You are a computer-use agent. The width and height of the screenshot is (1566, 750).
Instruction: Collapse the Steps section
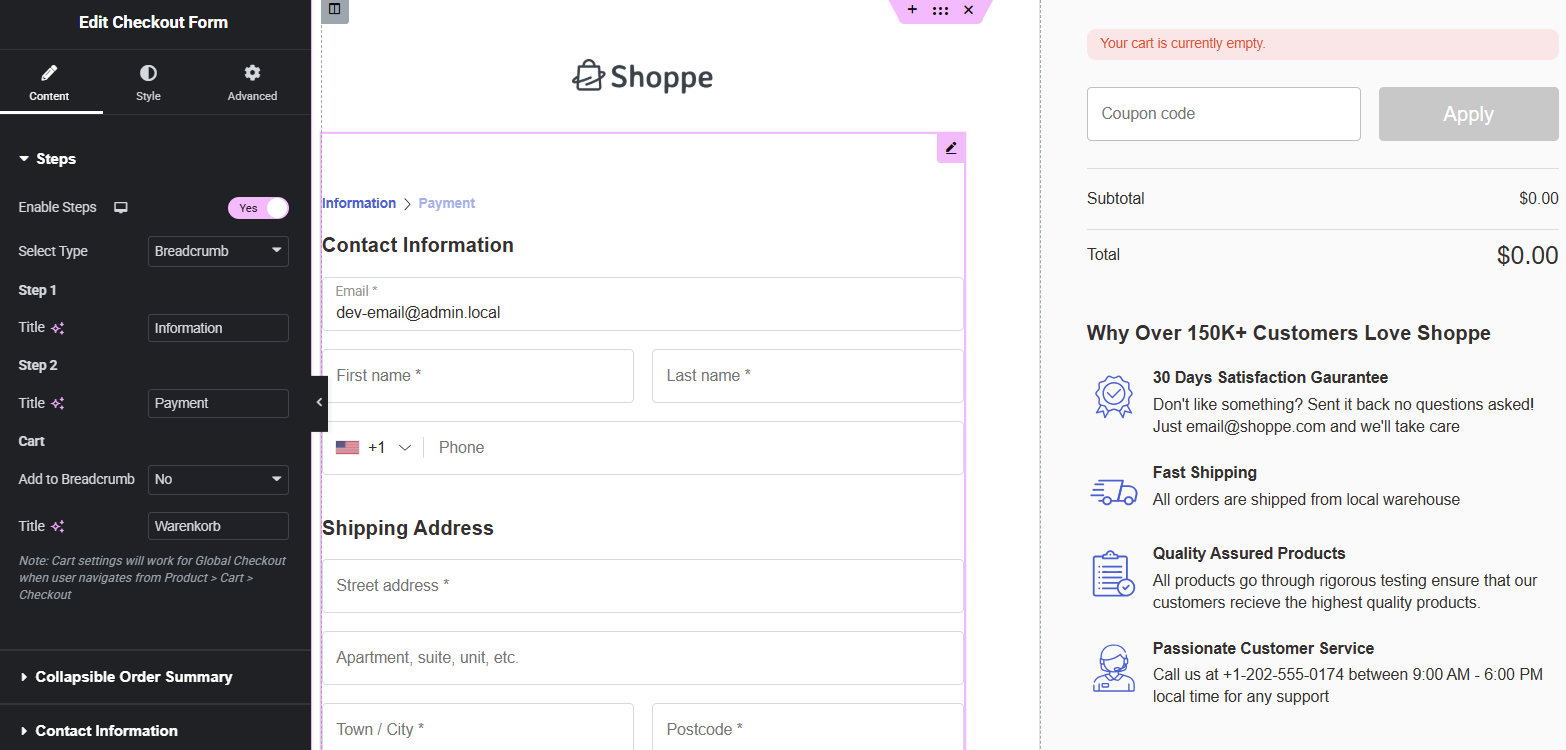tap(48, 159)
